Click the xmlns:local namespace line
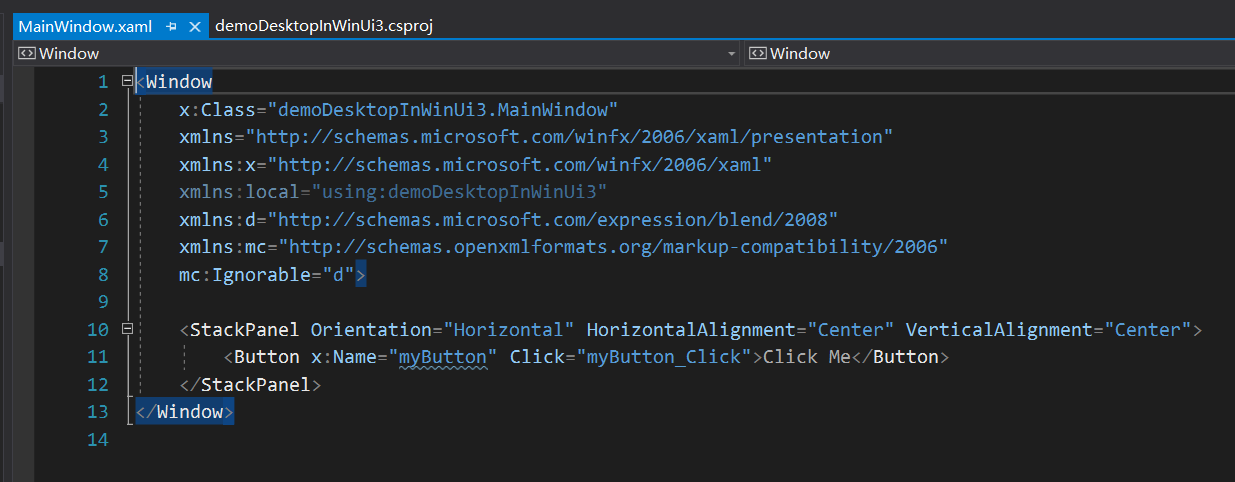This screenshot has height=482, width=1235. pyautogui.click(x=393, y=192)
